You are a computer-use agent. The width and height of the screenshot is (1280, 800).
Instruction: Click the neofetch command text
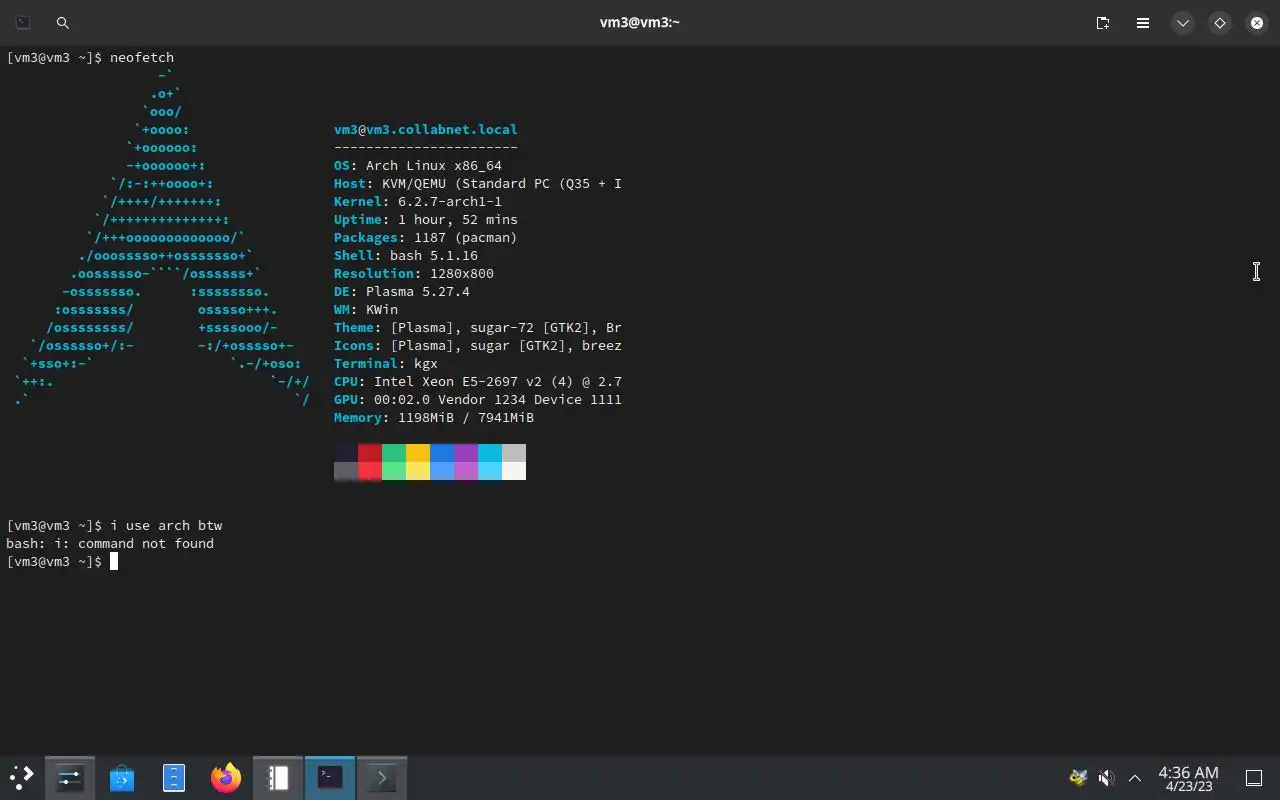pos(142,57)
